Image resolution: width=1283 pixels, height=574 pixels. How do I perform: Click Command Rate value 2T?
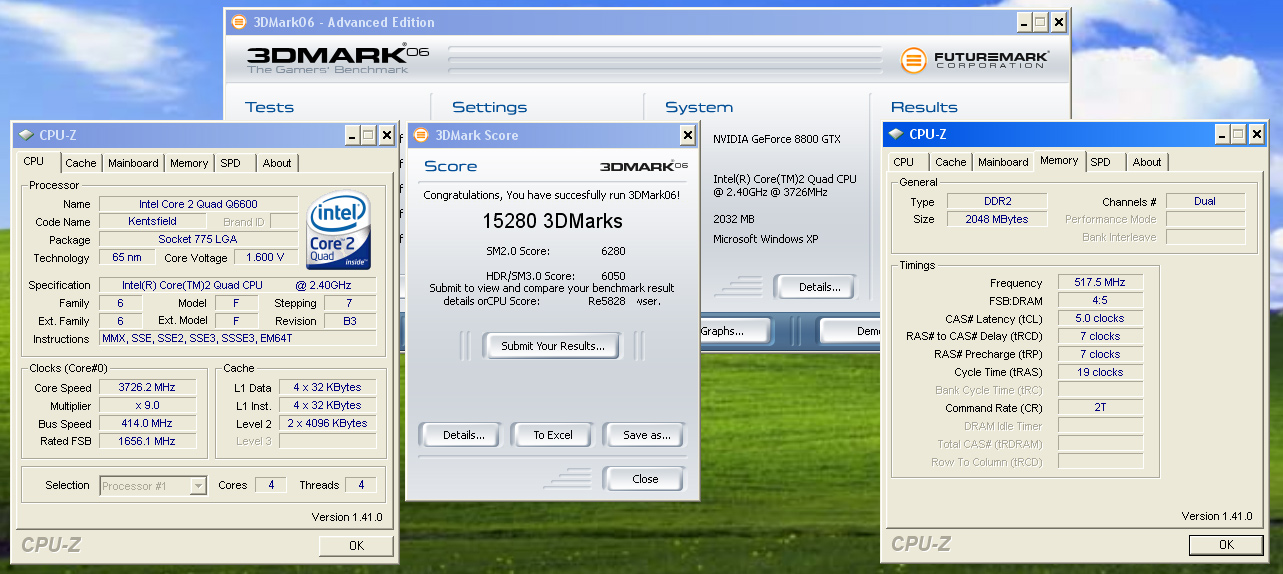(x=1100, y=408)
